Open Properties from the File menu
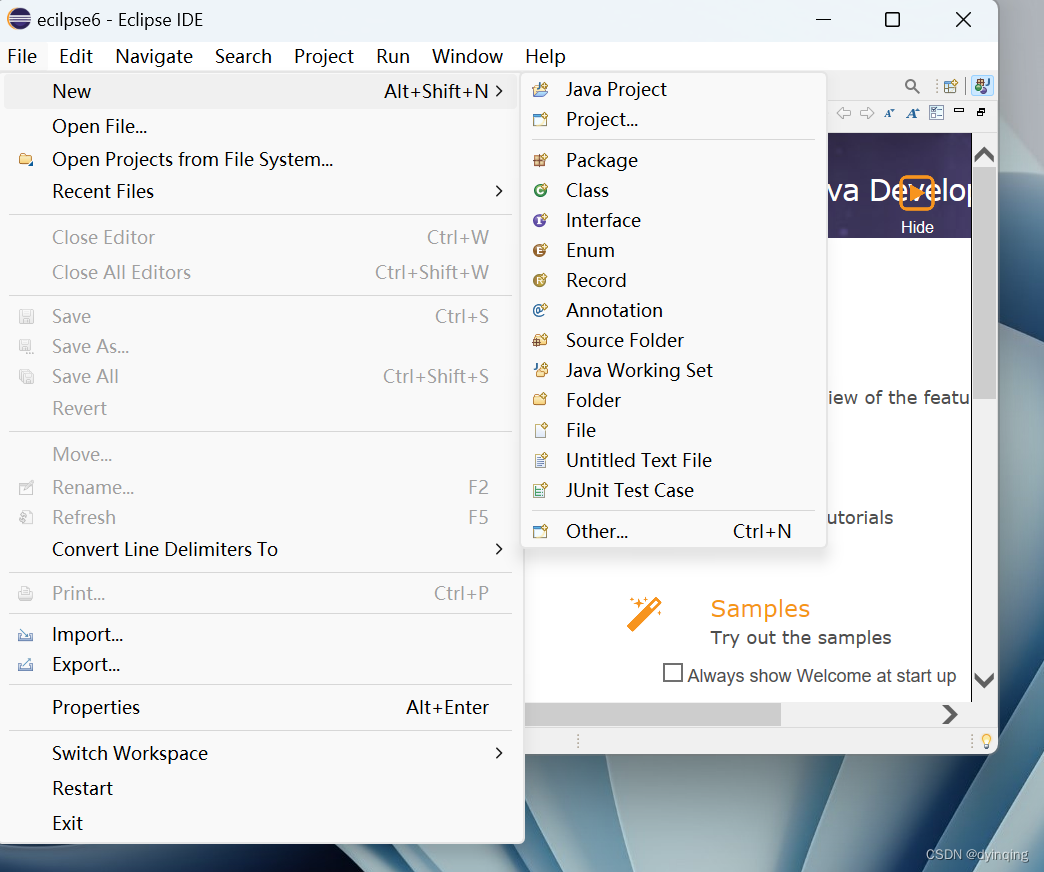 [x=260, y=707]
